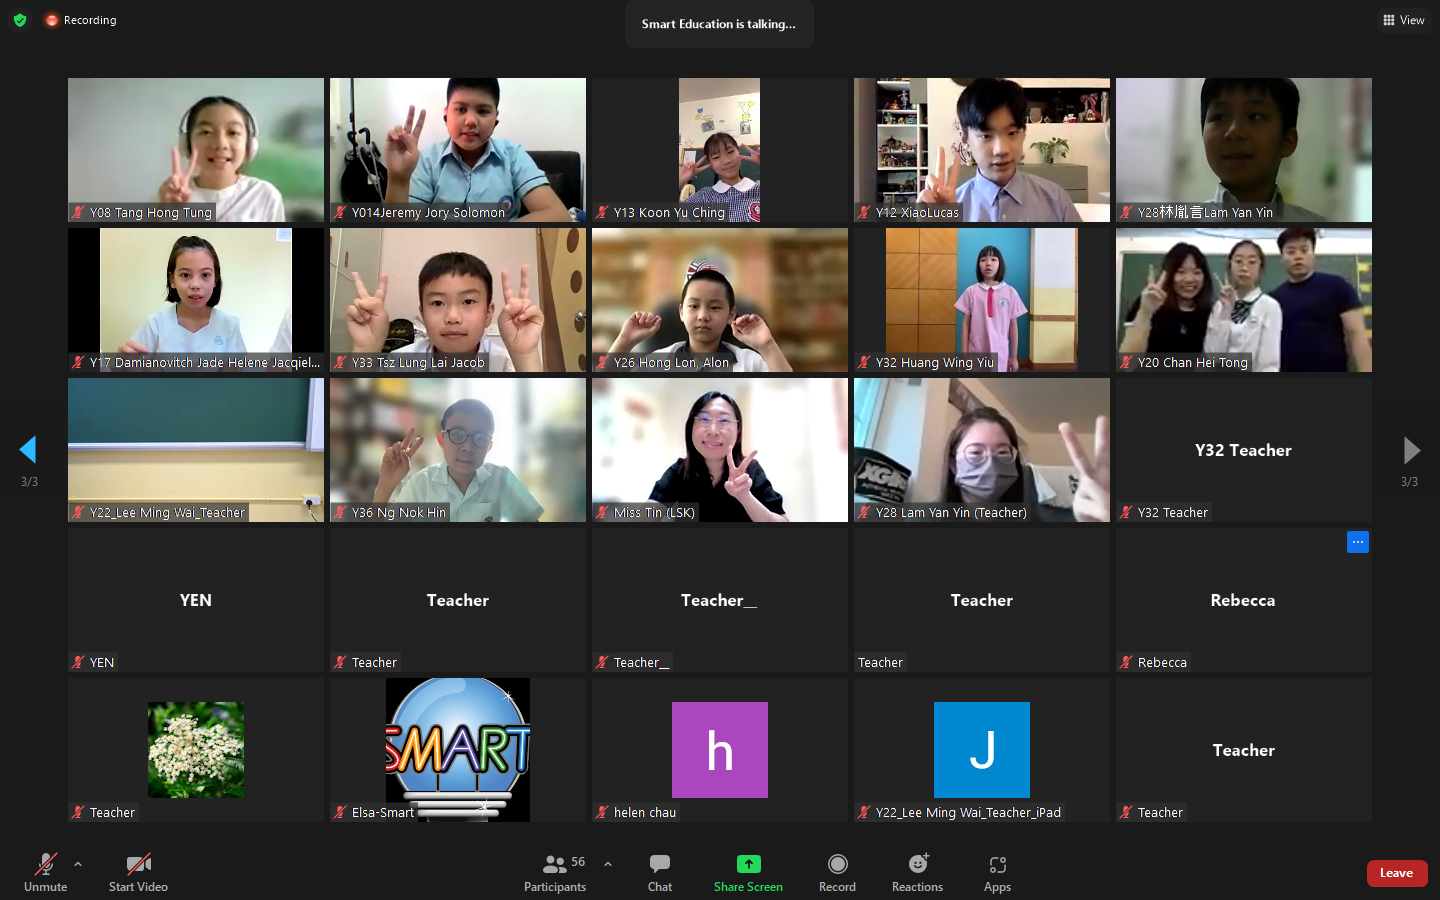Select helen chau's purple avatar tile
Screen dimensions: 1440x900
pyautogui.click(x=720, y=750)
